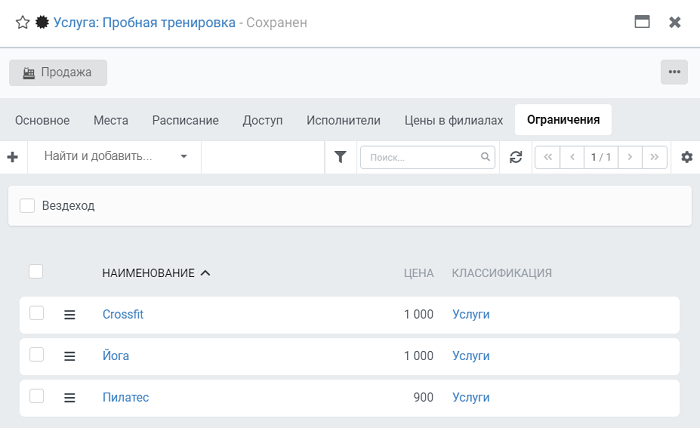
Task: Switch to the Основное tab
Action: tap(42, 120)
